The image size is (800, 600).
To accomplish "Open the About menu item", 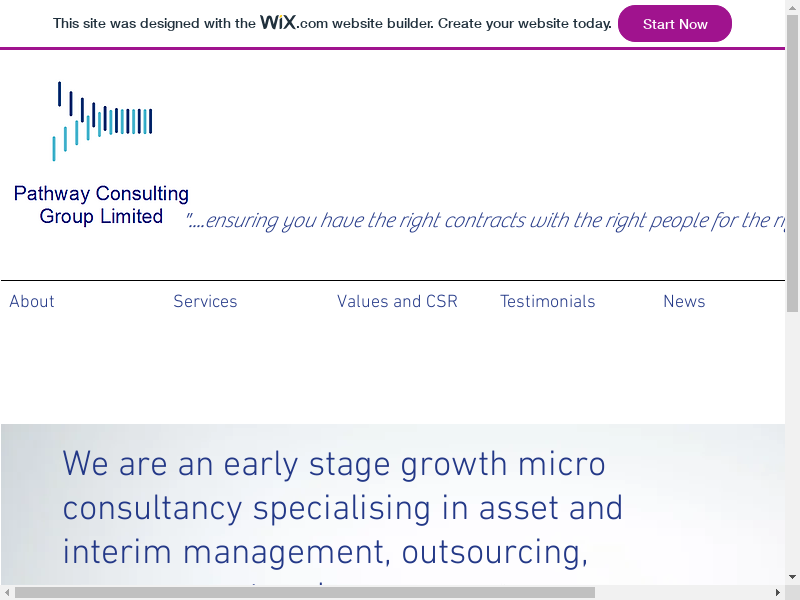I will click(32, 302).
